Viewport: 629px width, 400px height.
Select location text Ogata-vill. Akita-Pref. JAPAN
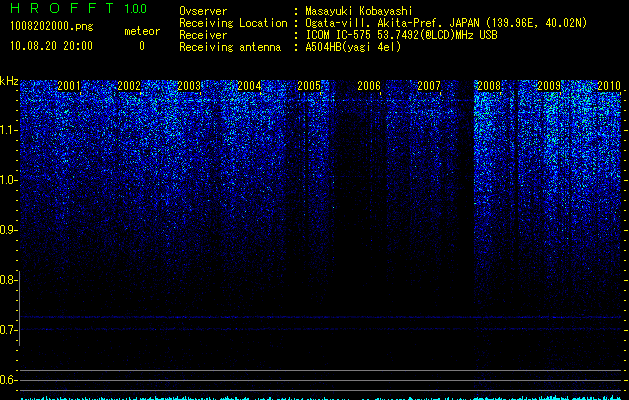pos(391,23)
